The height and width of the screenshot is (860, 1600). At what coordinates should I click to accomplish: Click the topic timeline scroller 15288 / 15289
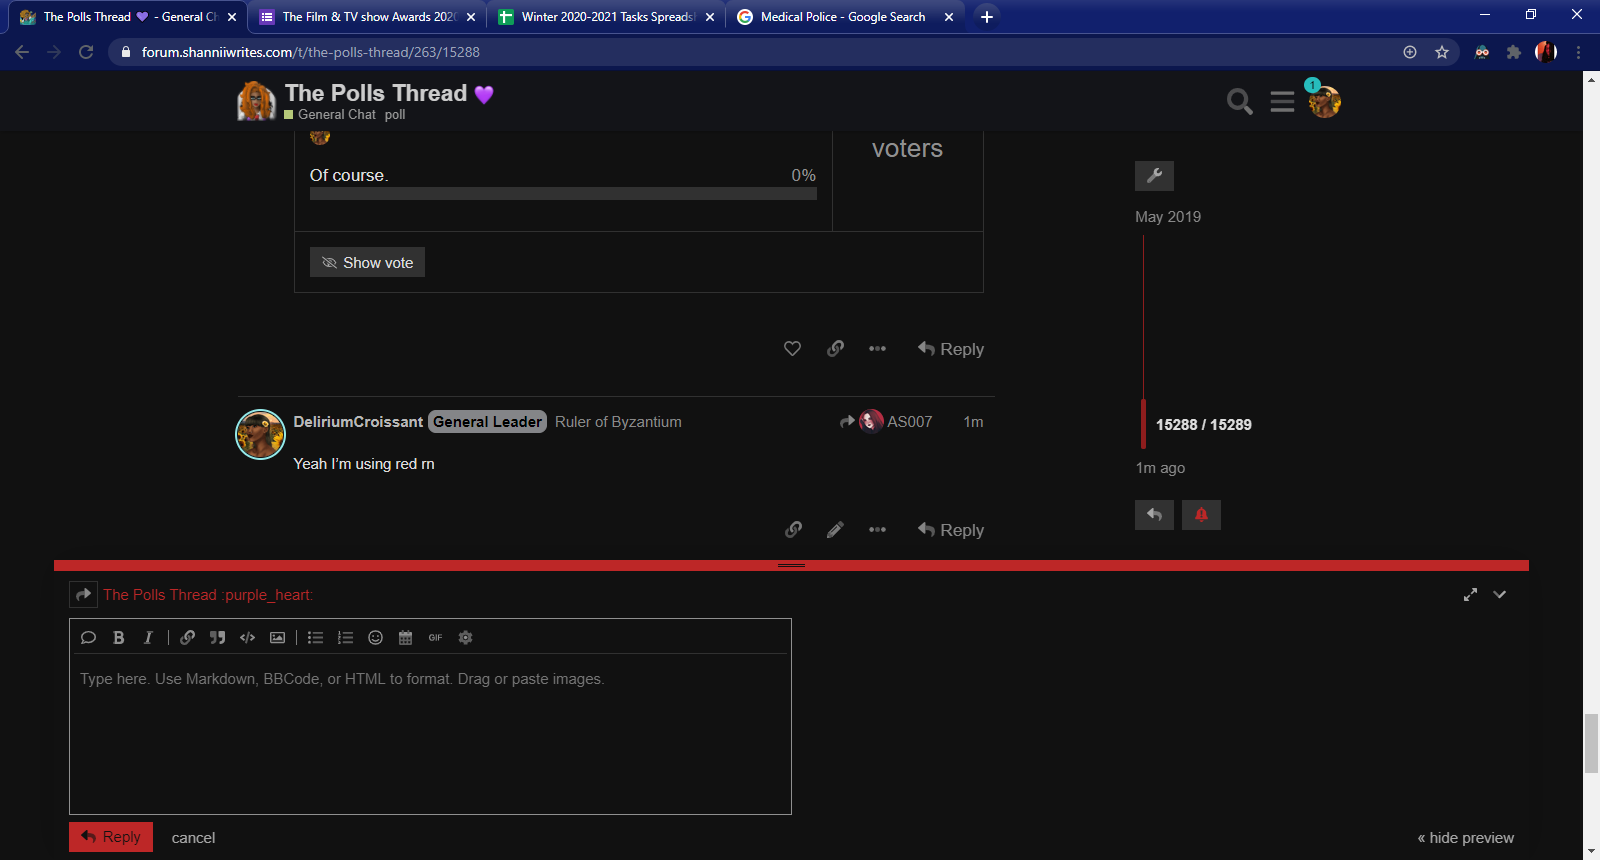click(1203, 425)
